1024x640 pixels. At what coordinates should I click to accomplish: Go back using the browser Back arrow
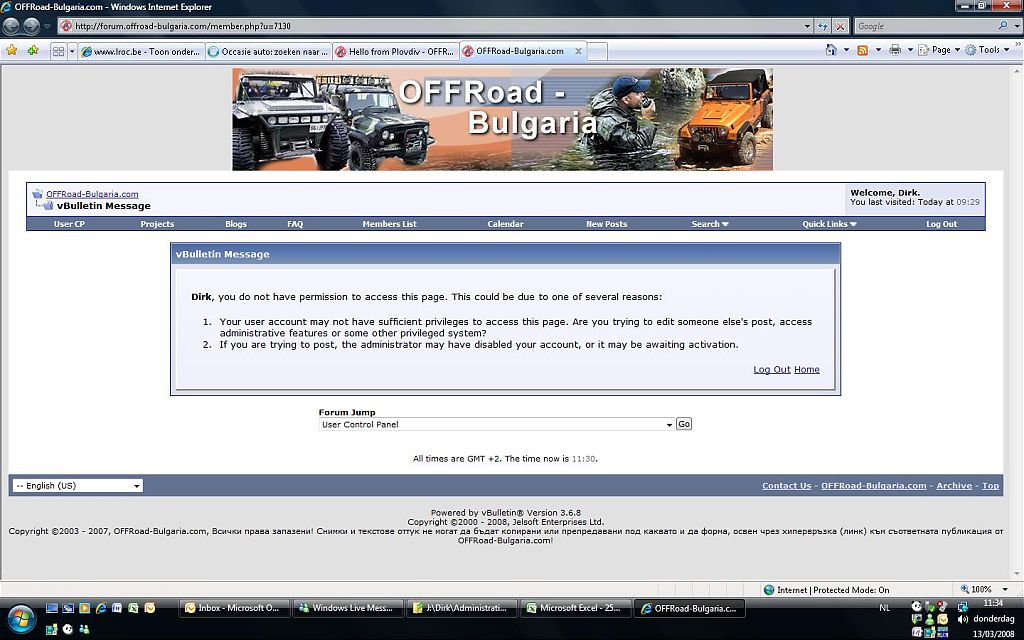click(x=11, y=26)
